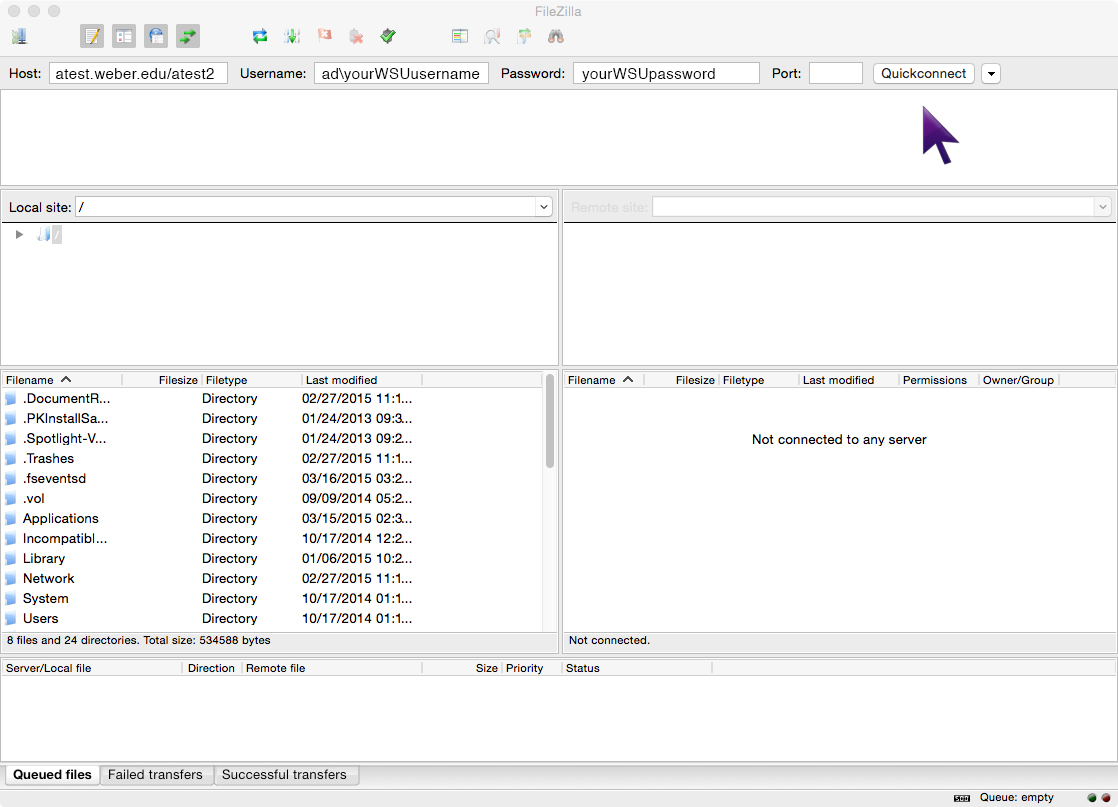Sort local files by Last modified column
This screenshot has width=1118, height=807.
pos(341,380)
